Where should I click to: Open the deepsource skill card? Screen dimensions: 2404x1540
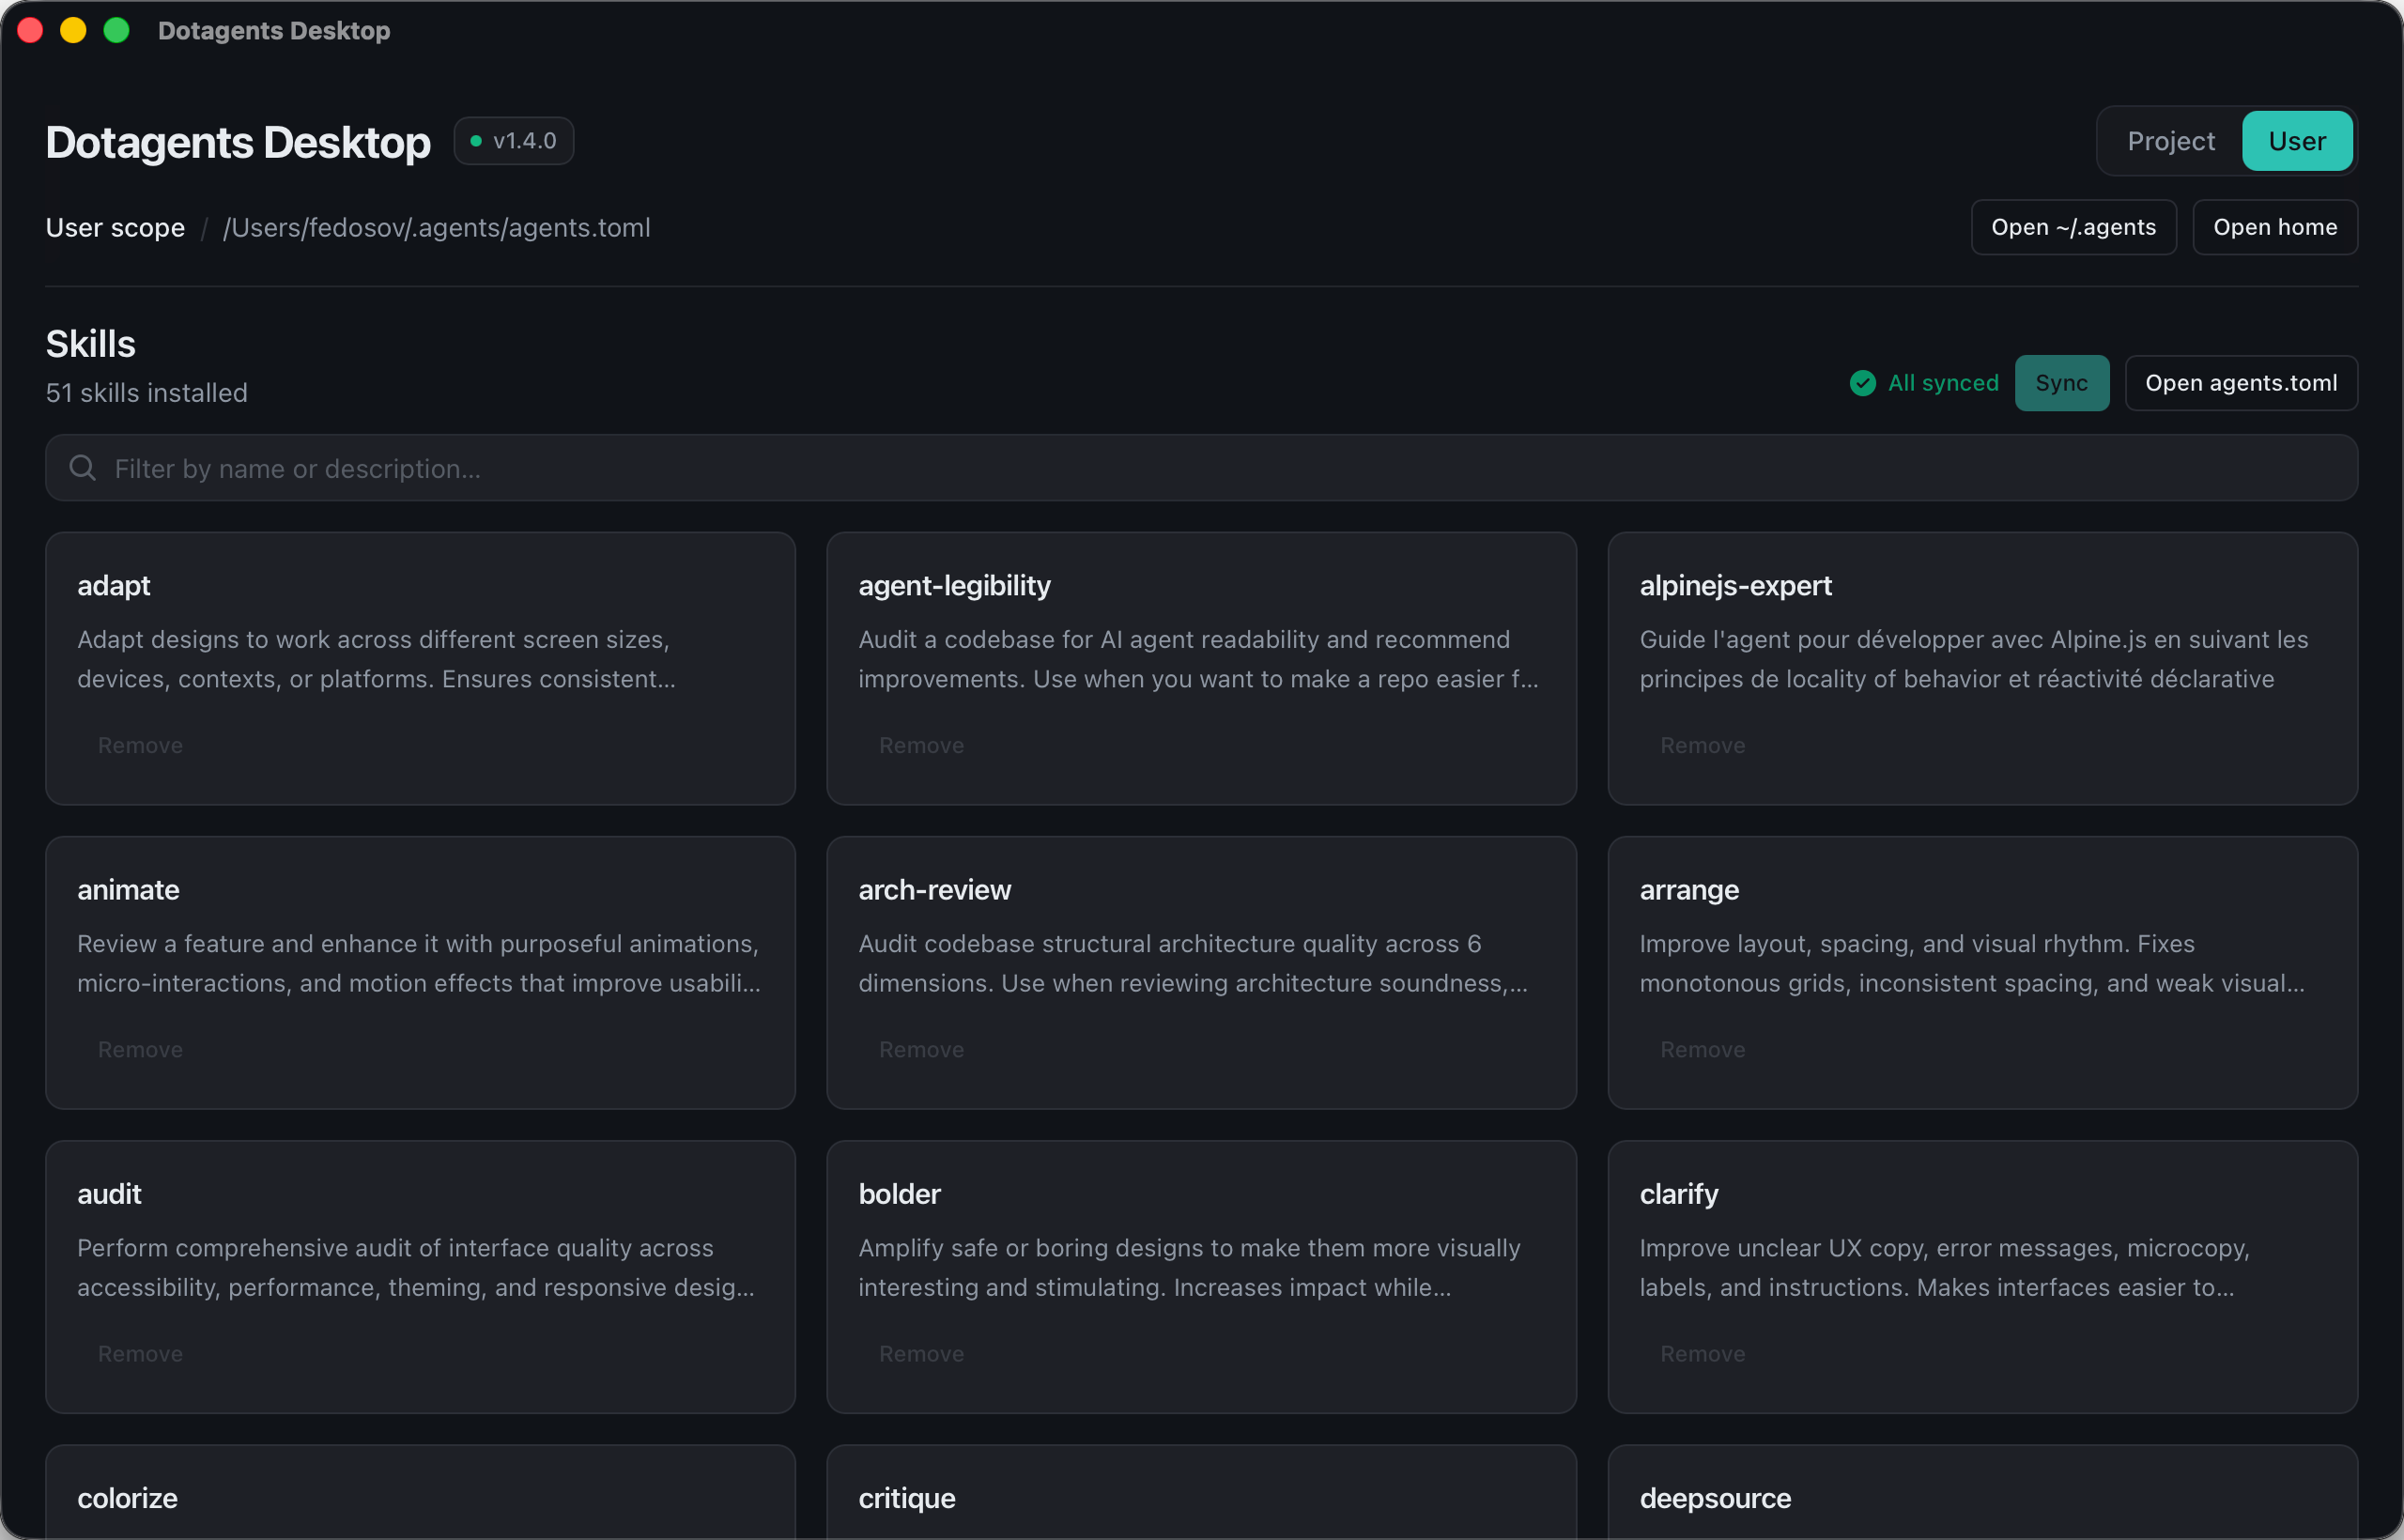click(1714, 1497)
